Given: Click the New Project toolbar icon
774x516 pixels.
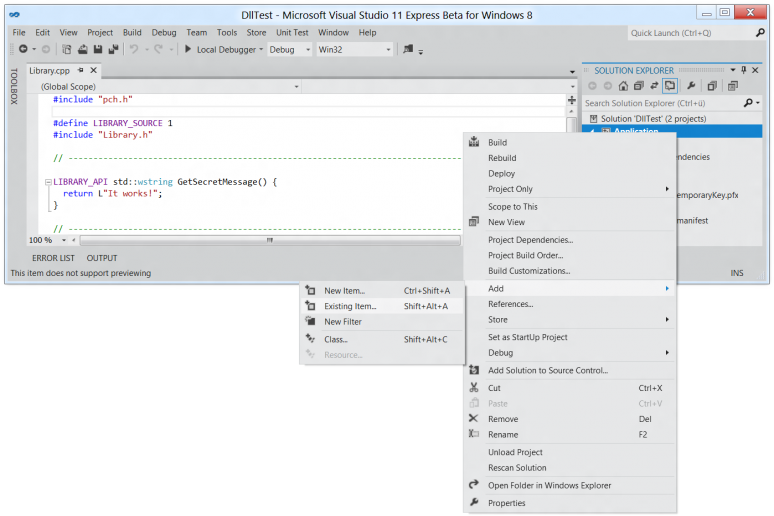Looking at the screenshot, I should point(67,49).
